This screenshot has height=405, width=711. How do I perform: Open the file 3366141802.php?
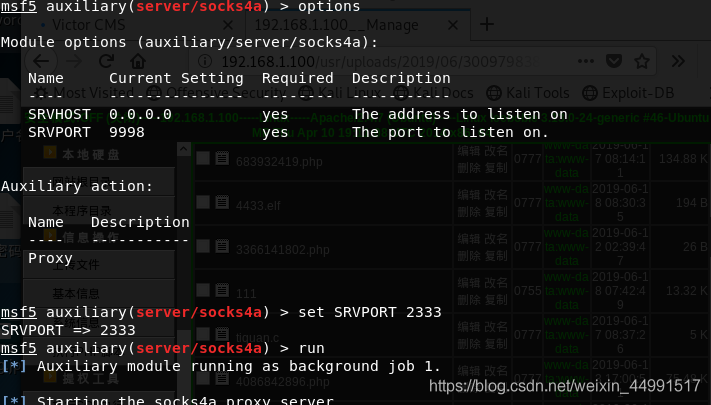tap(282, 250)
